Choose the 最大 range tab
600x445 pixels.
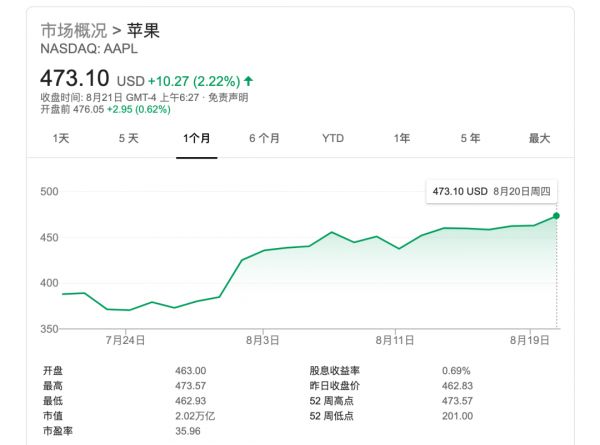[539, 138]
